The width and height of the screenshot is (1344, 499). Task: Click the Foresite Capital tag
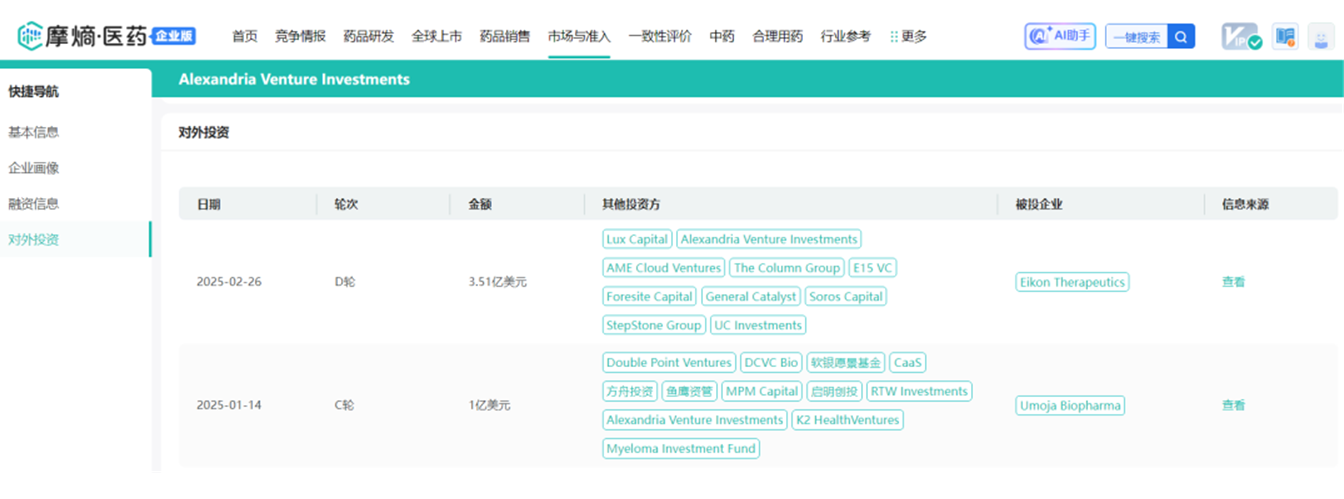pyautogui.click(x=650, y=297)
